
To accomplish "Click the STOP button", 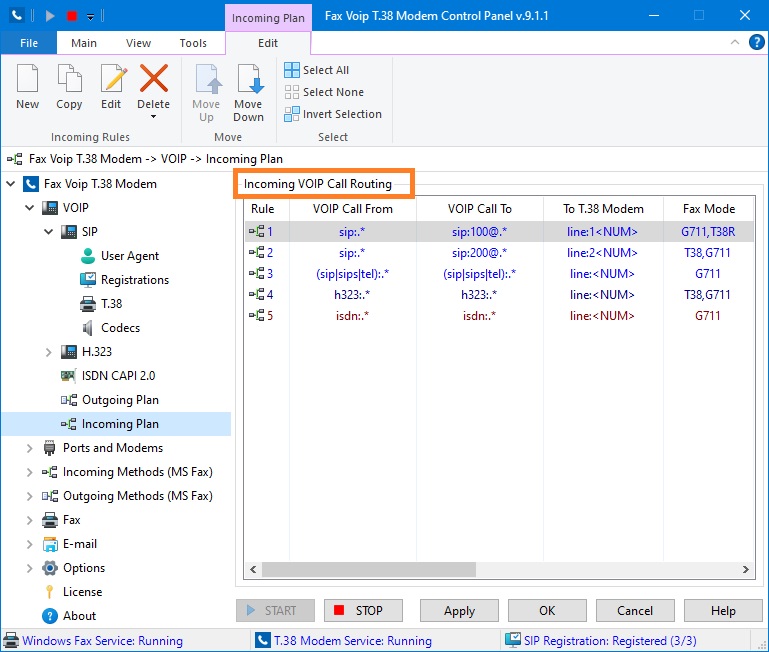I will click(363, 611).
